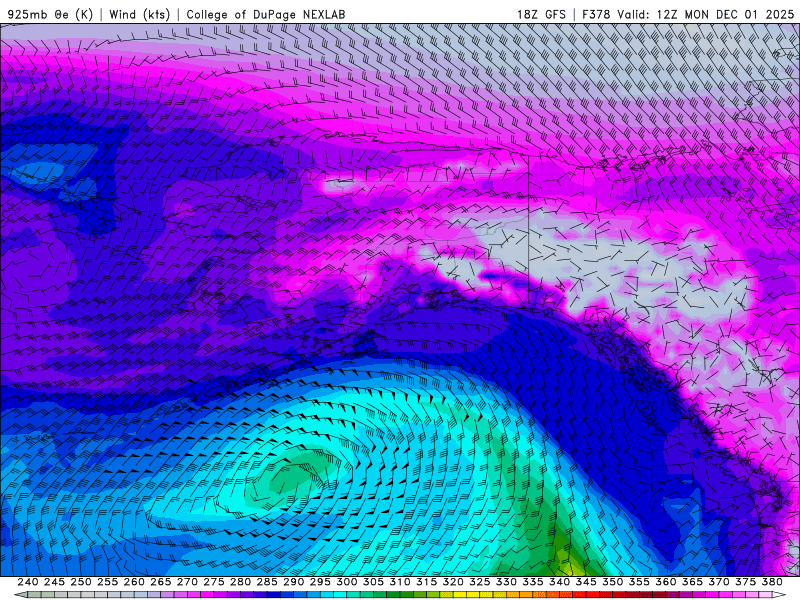Screen dimensions: 800x600
Task: Select the 365 value on the color scale
Action: [x=692, y=582]
